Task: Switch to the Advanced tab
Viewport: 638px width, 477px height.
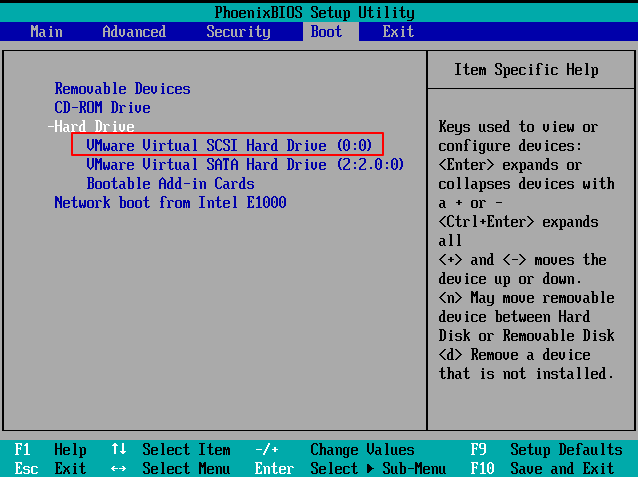Action: click(x=134, y=32)
